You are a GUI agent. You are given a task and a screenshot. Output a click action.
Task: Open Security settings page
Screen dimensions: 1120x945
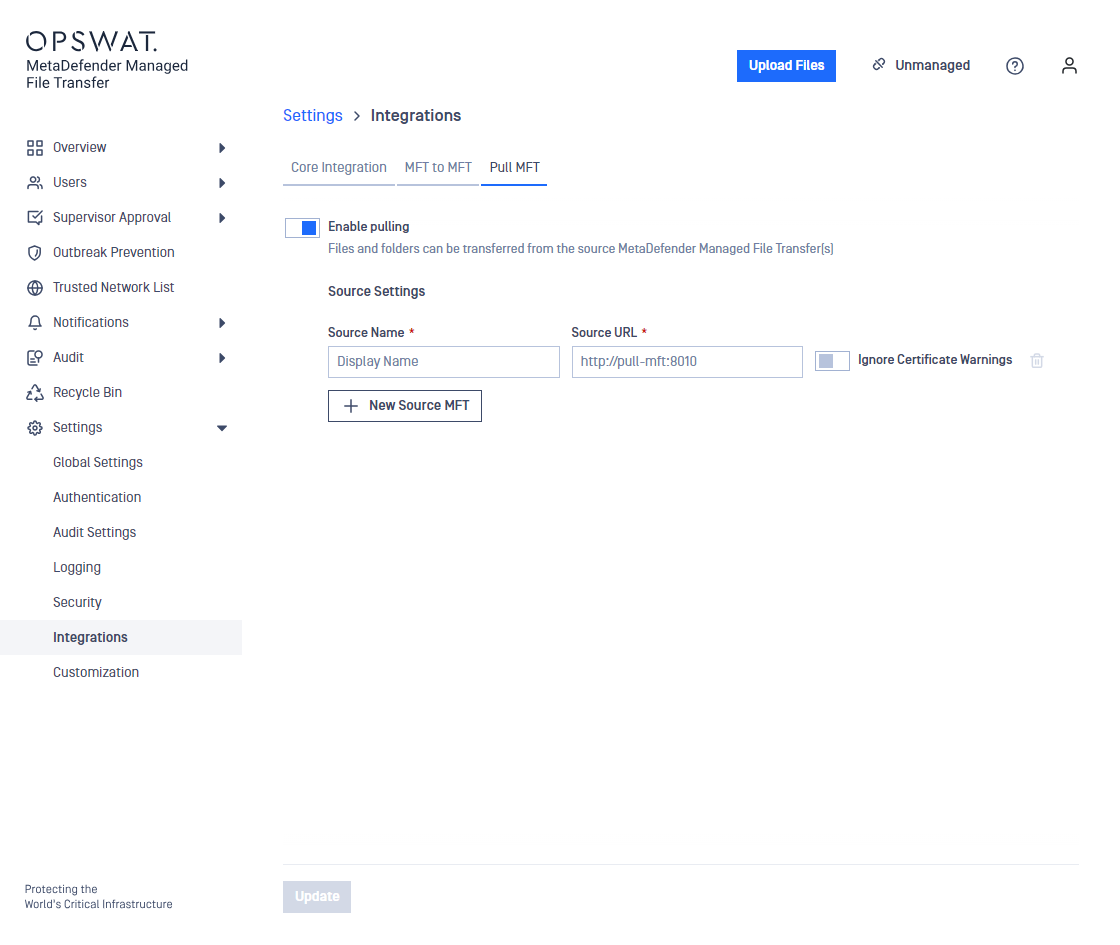77,603
